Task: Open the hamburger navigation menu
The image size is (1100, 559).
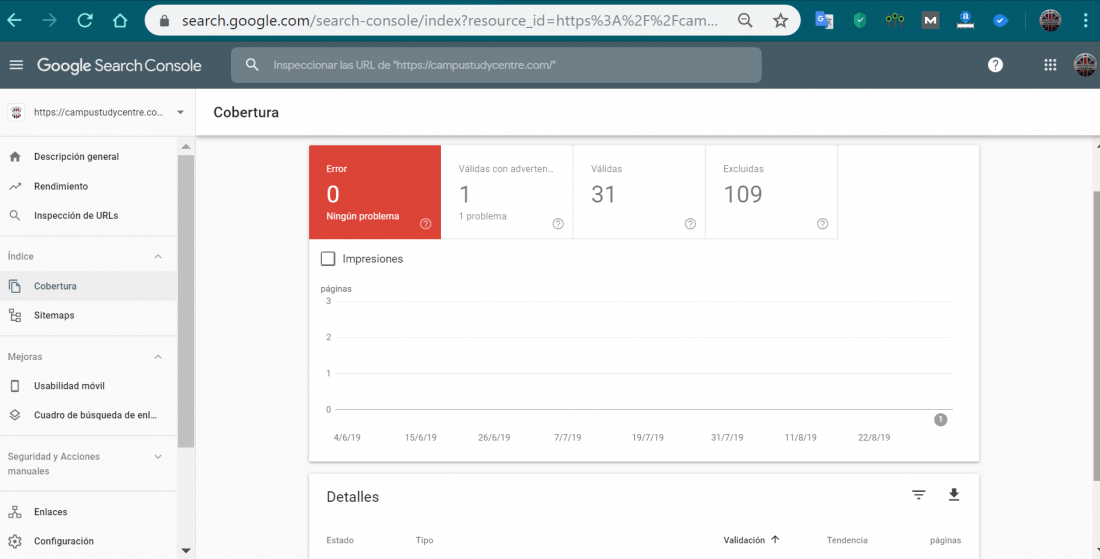Action: point(16,65)
